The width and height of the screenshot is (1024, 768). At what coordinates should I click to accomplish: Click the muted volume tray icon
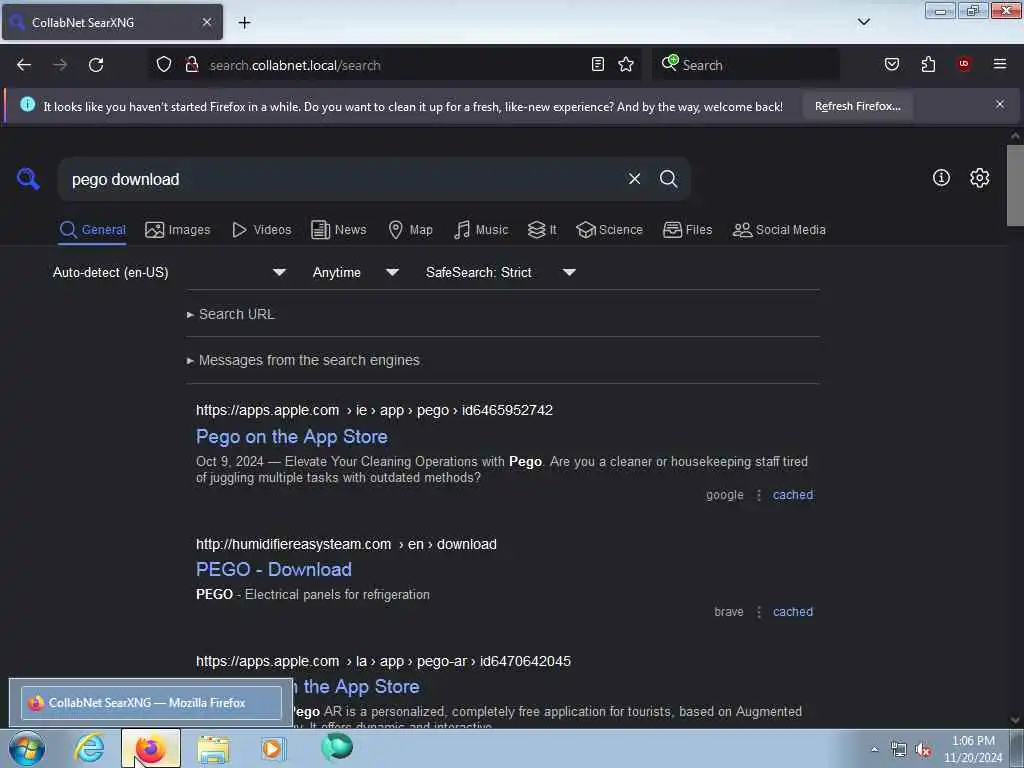click(923, 749)
